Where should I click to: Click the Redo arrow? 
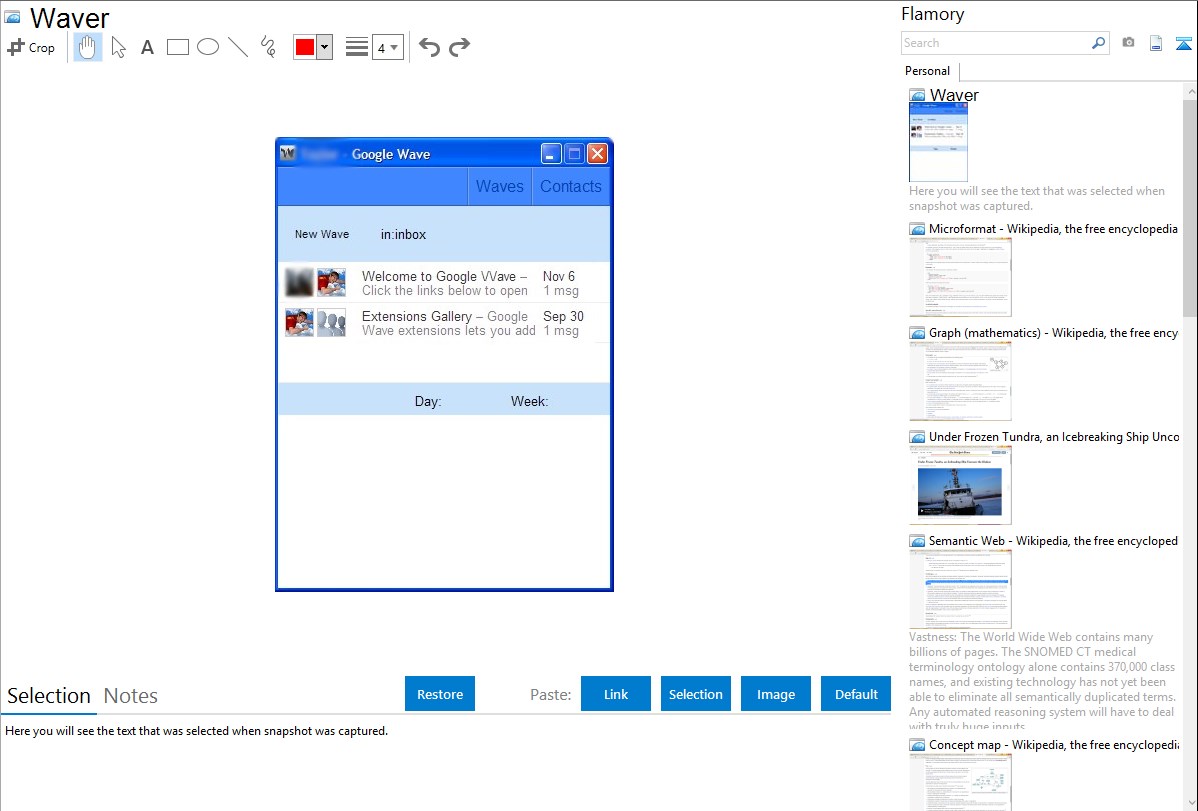click(459, 47)
